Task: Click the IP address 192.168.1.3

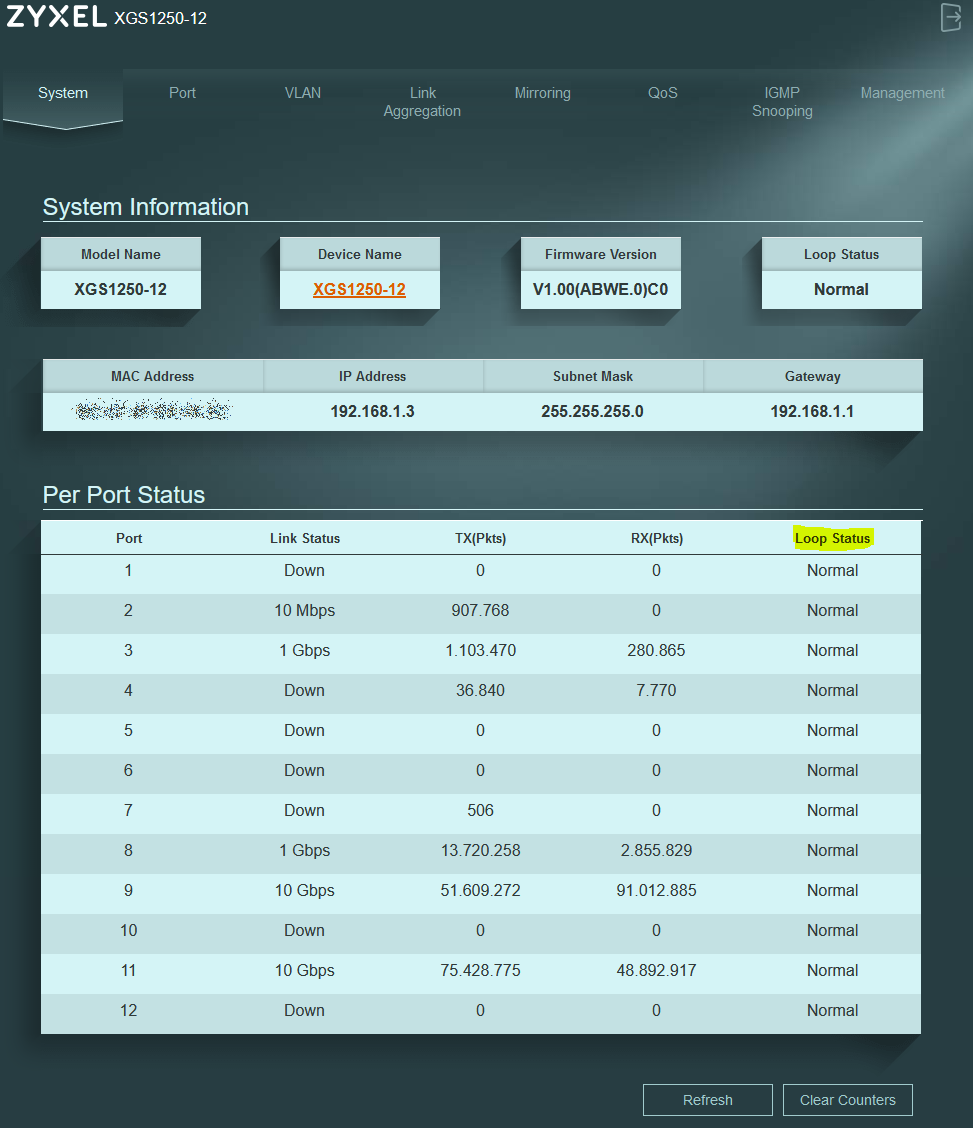Action: tap(373, 411)
